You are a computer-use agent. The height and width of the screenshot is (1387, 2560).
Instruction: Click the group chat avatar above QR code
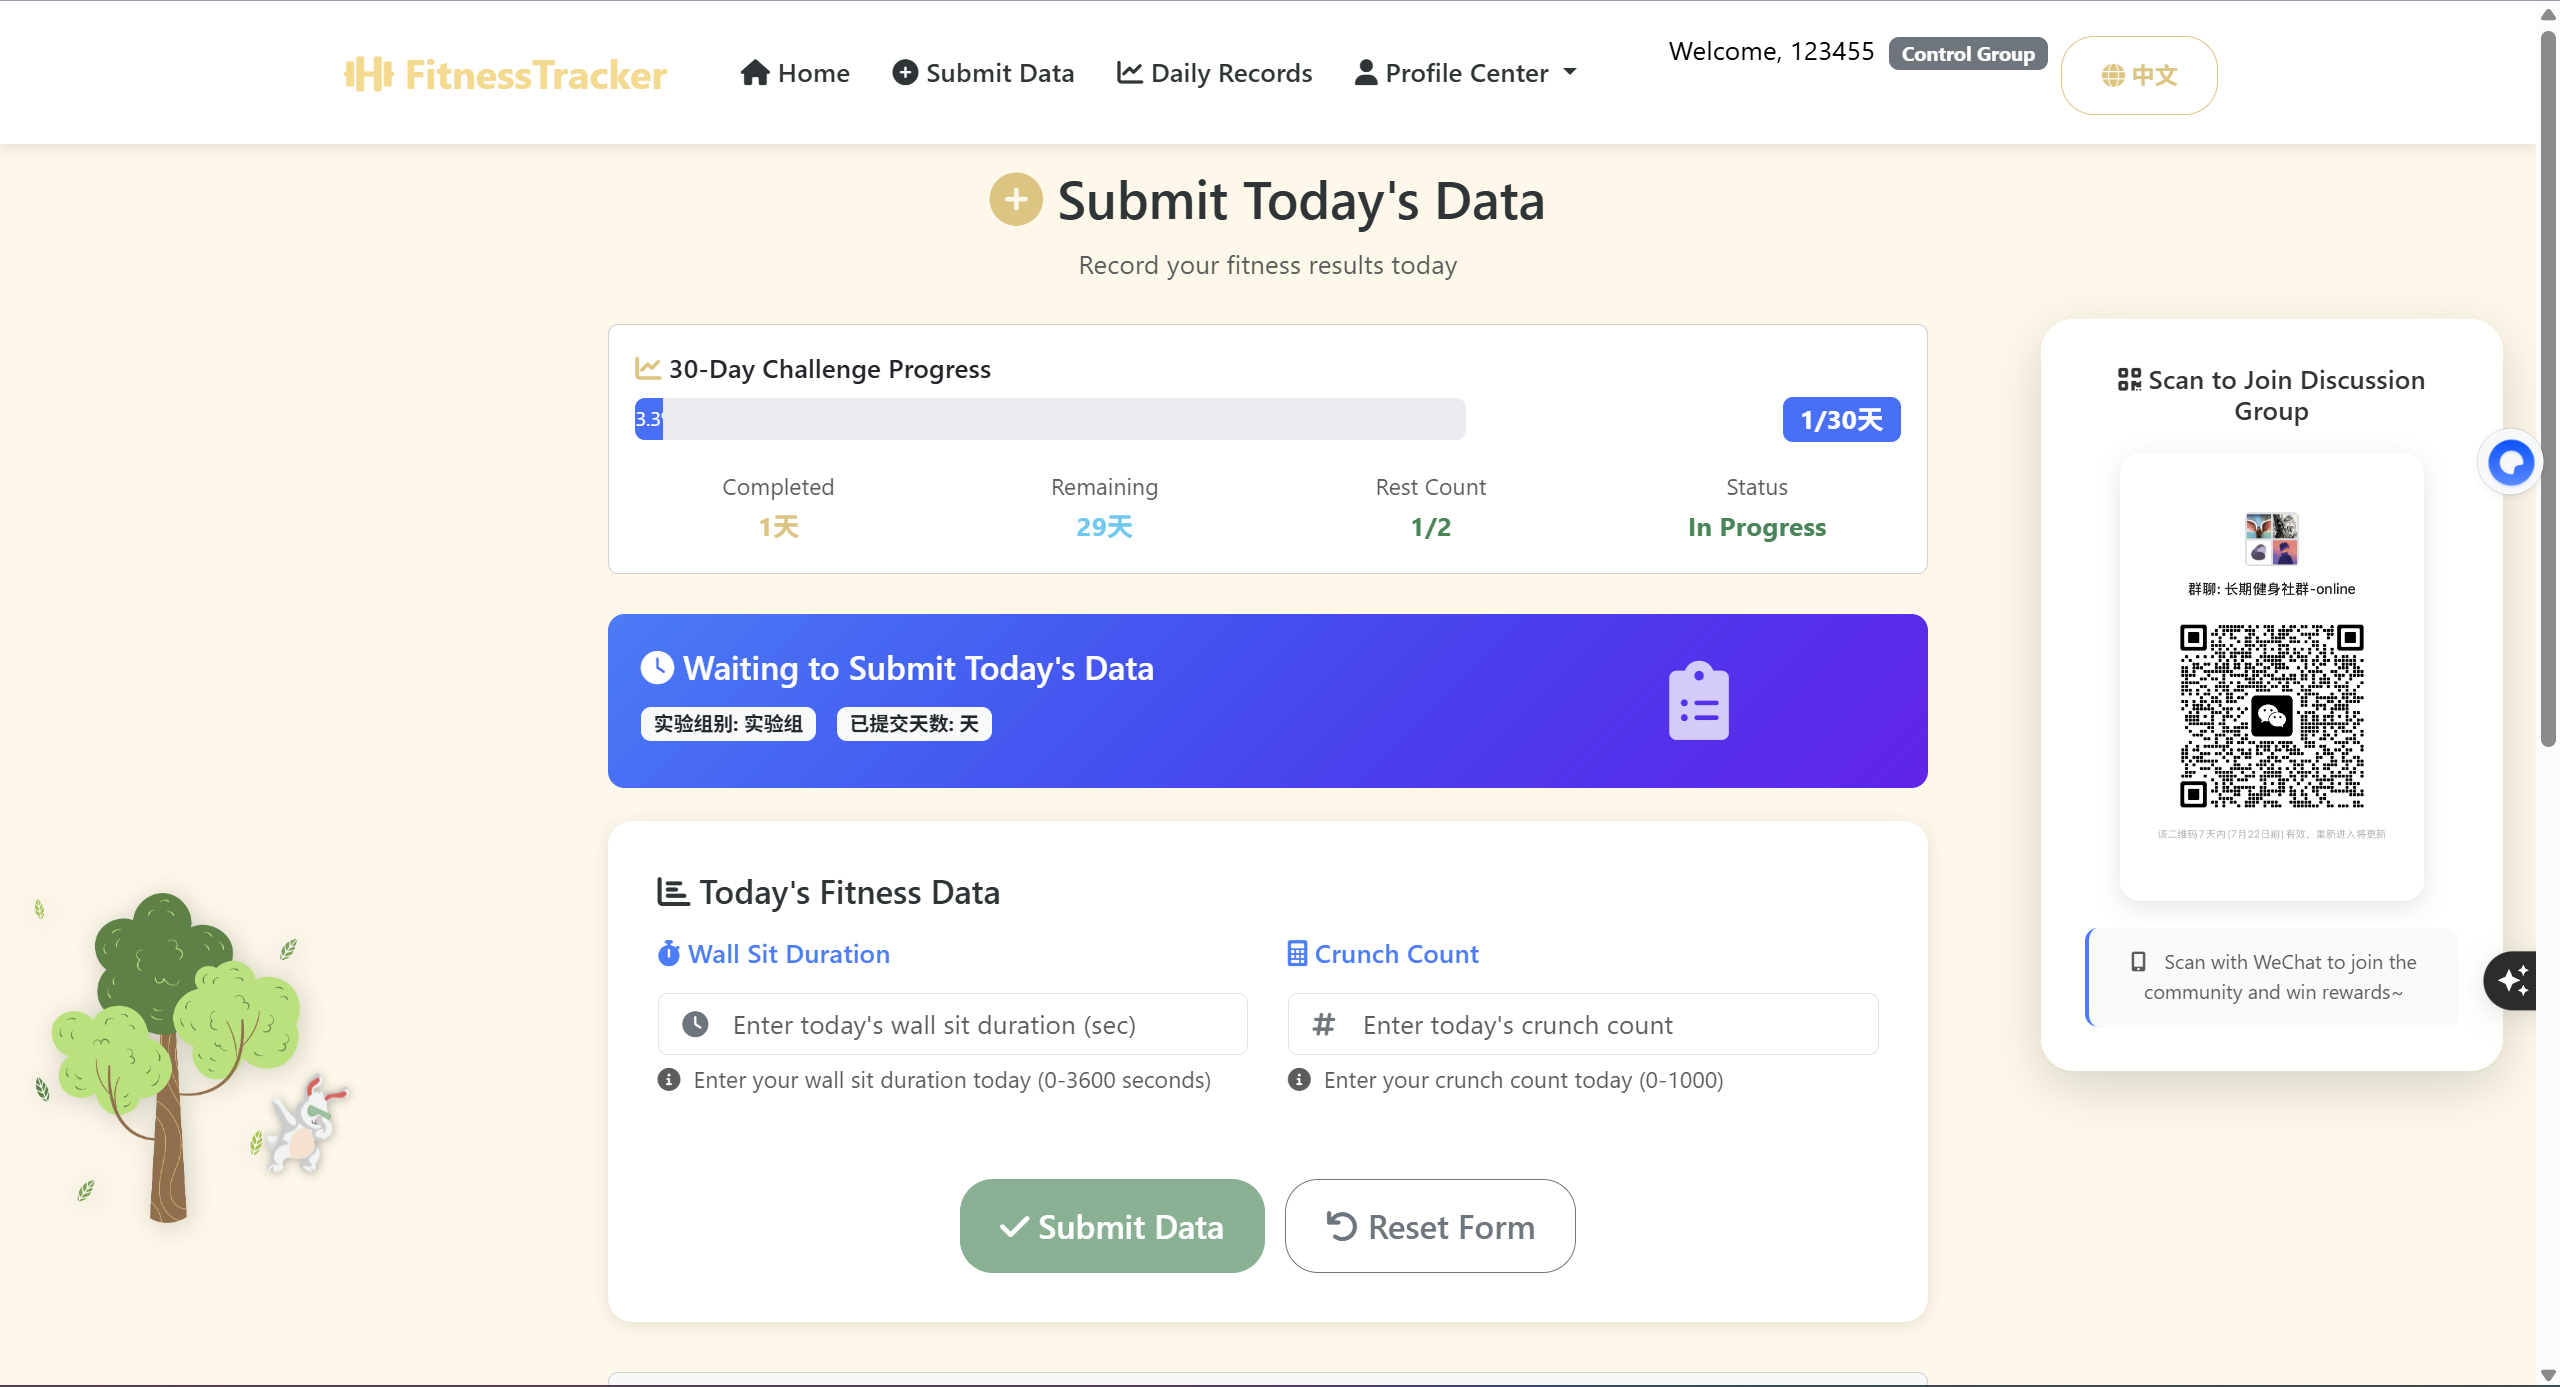[x=2271, y=539]
